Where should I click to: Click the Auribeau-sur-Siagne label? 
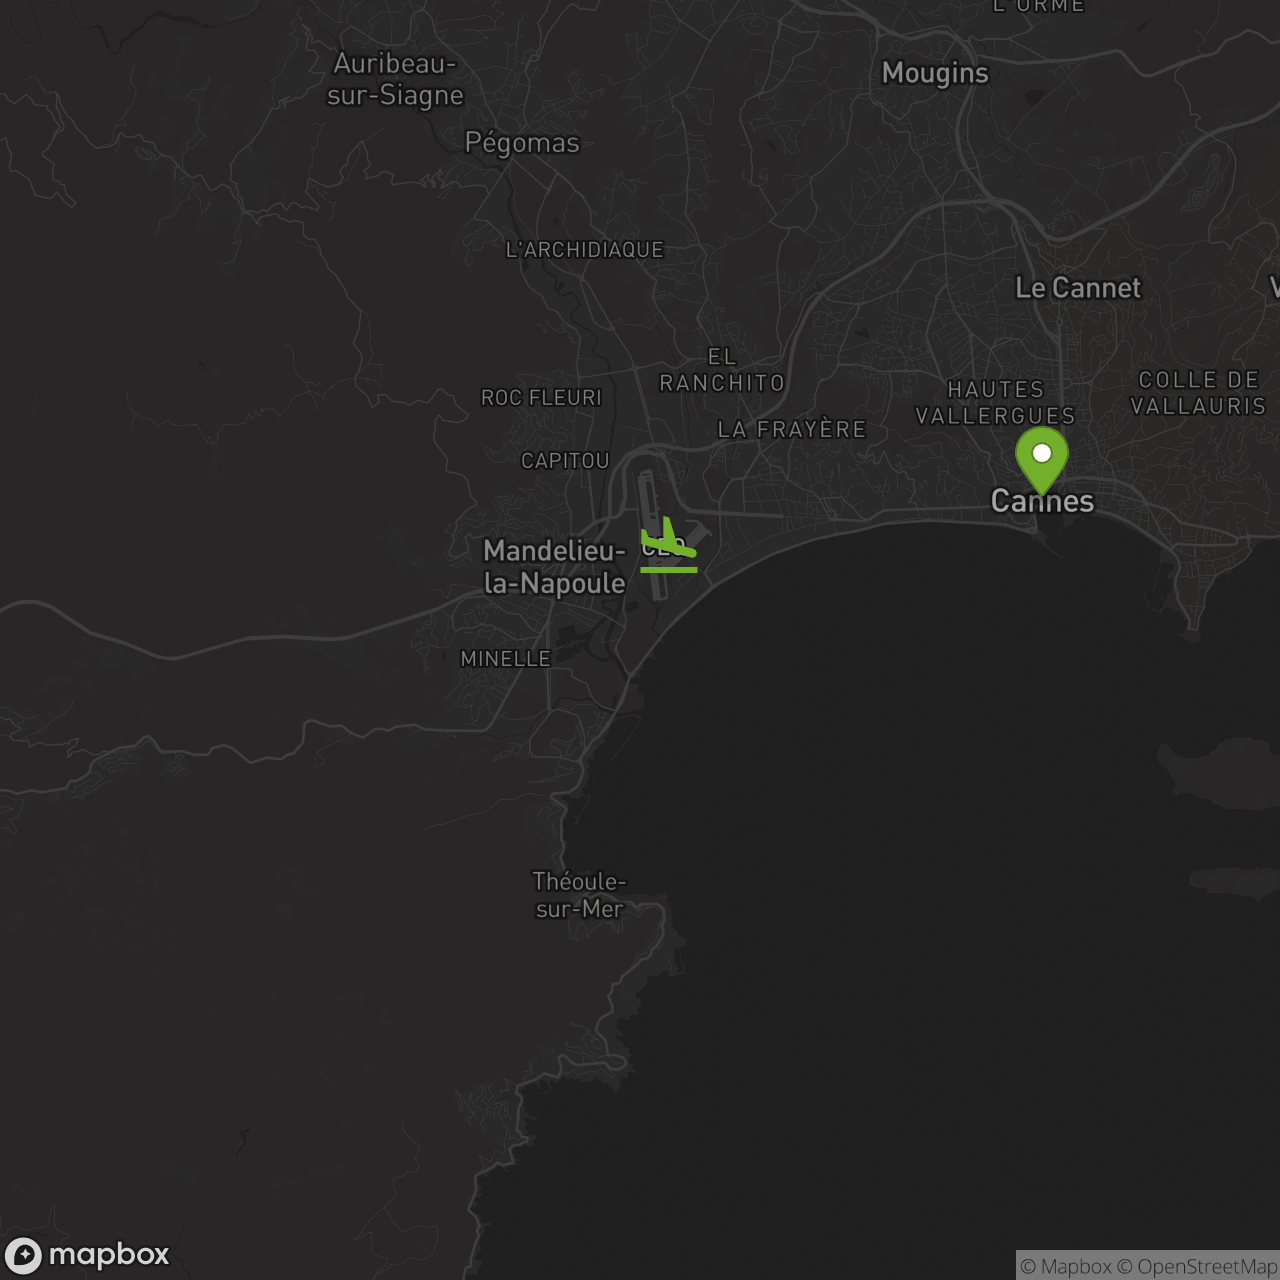tap(395, 79)
